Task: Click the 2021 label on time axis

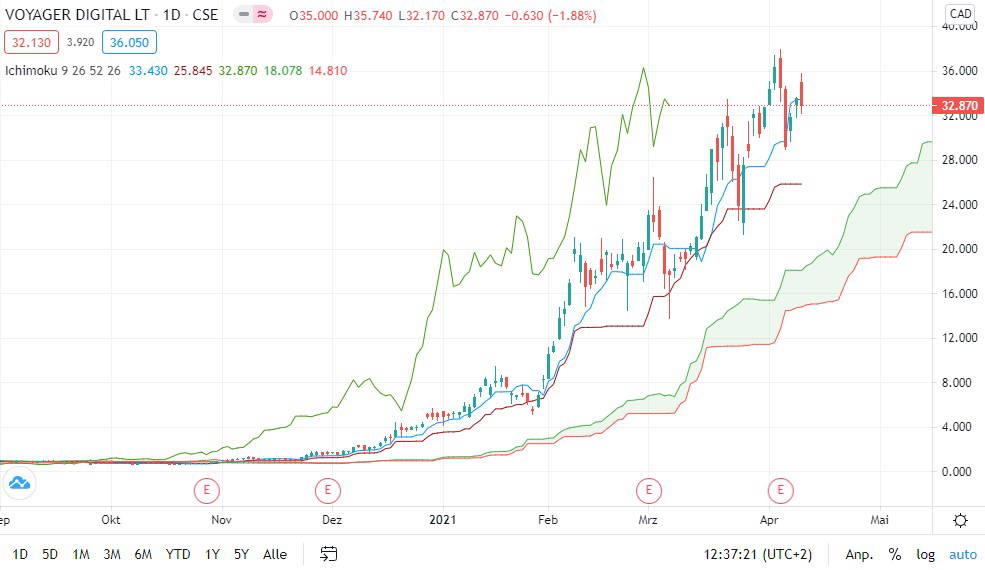Action: coord(442,520)
